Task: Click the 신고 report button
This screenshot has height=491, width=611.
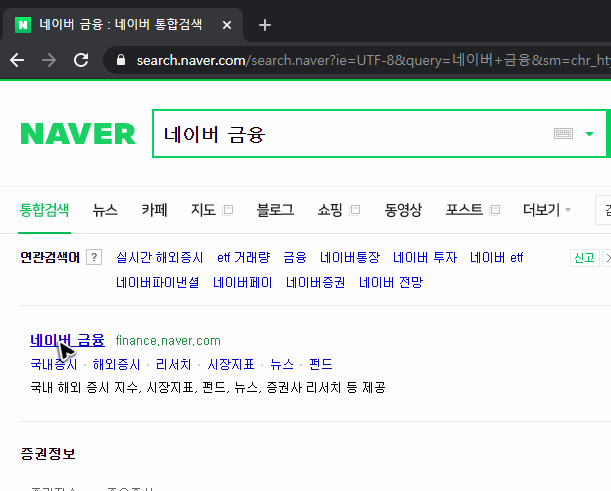Action: click(x=585, y=258)
